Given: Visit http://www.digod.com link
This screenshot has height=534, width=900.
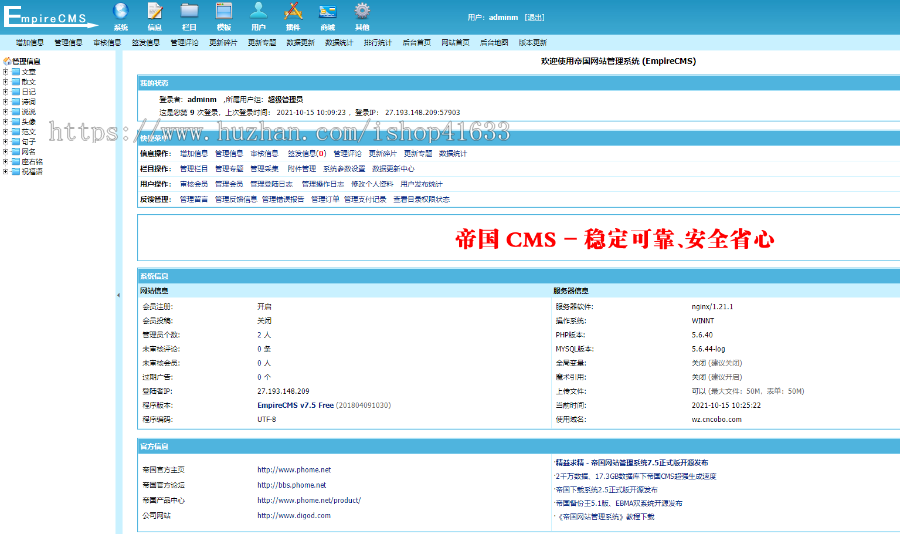Looking at the screenshot, I should [x=294, y=516].
